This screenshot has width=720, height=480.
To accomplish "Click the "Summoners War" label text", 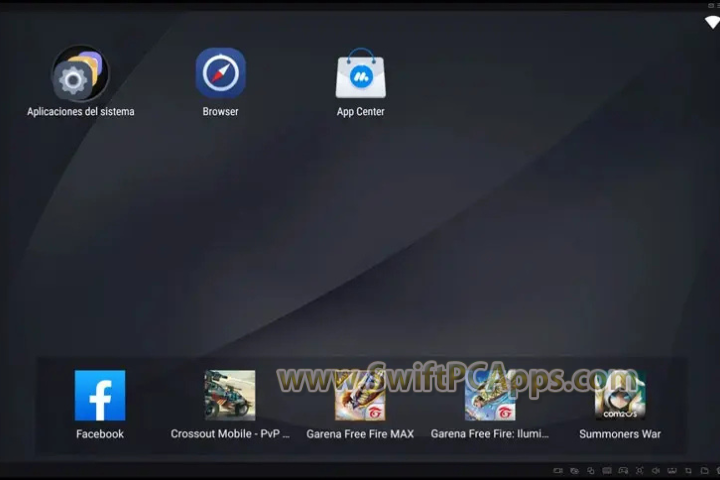I will point(620,434).
